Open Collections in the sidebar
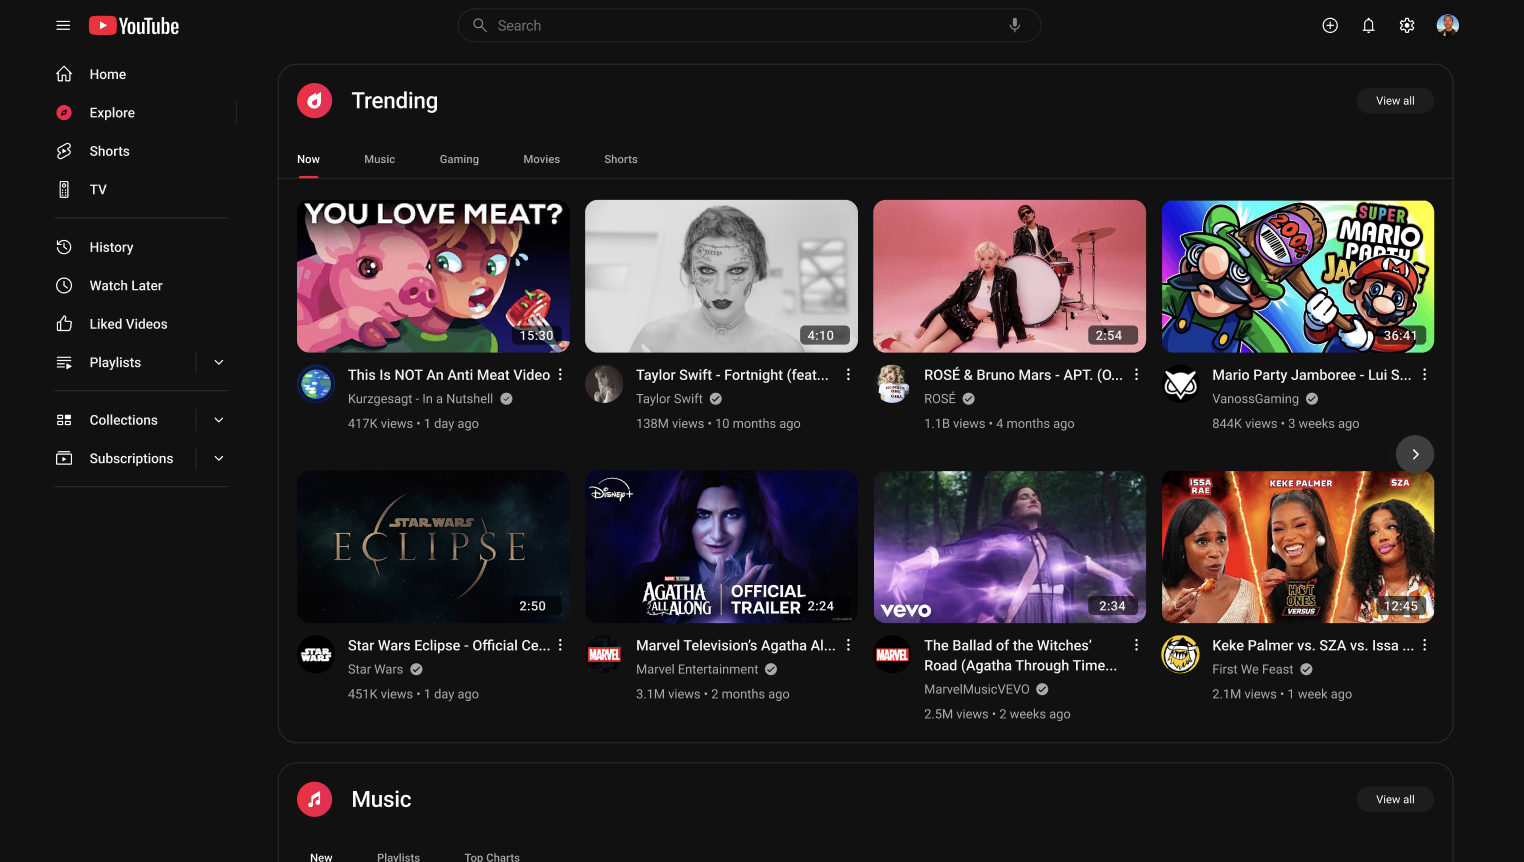The width and height of the screenshot is (1524, 862). click(125, 420)
